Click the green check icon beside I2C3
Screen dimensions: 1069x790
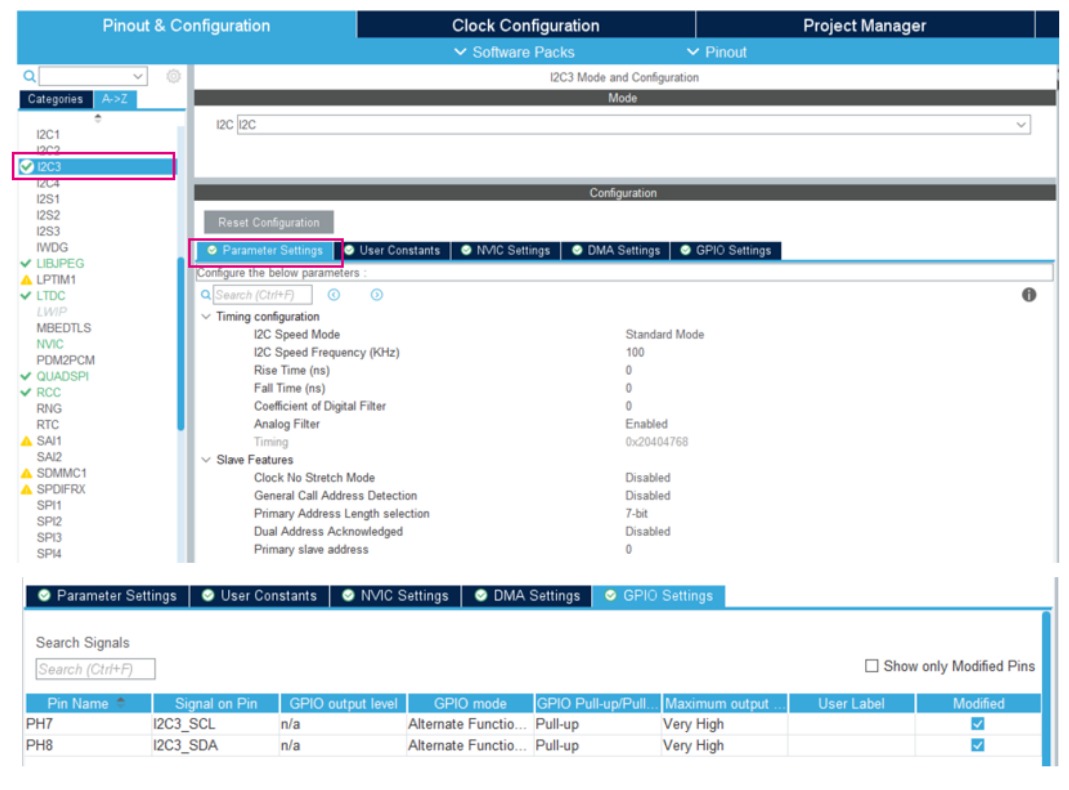pos(27,166)
